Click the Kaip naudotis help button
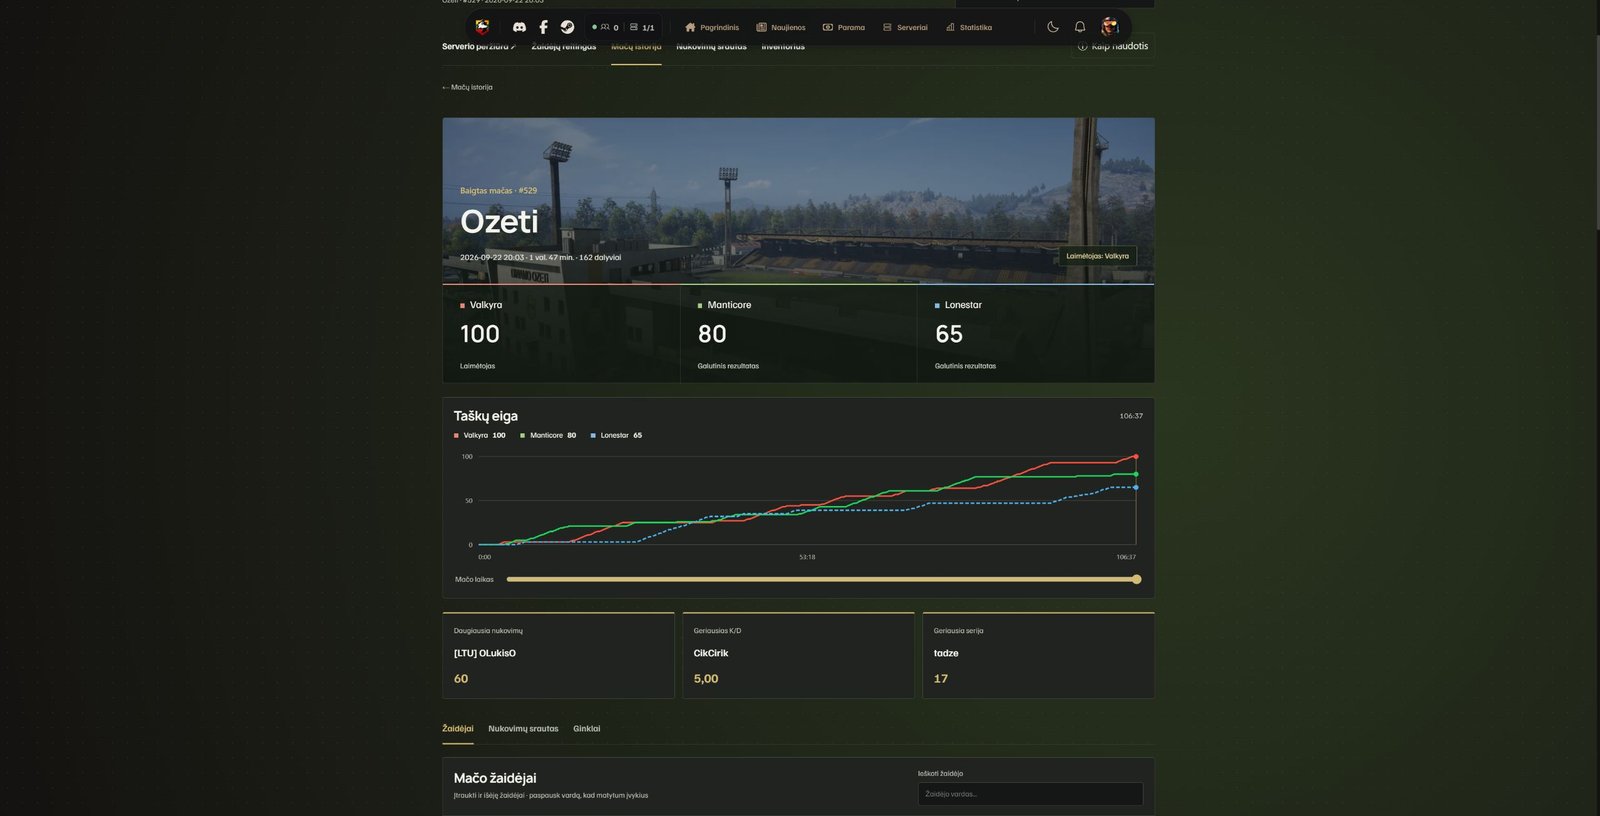 point(1113,46)
